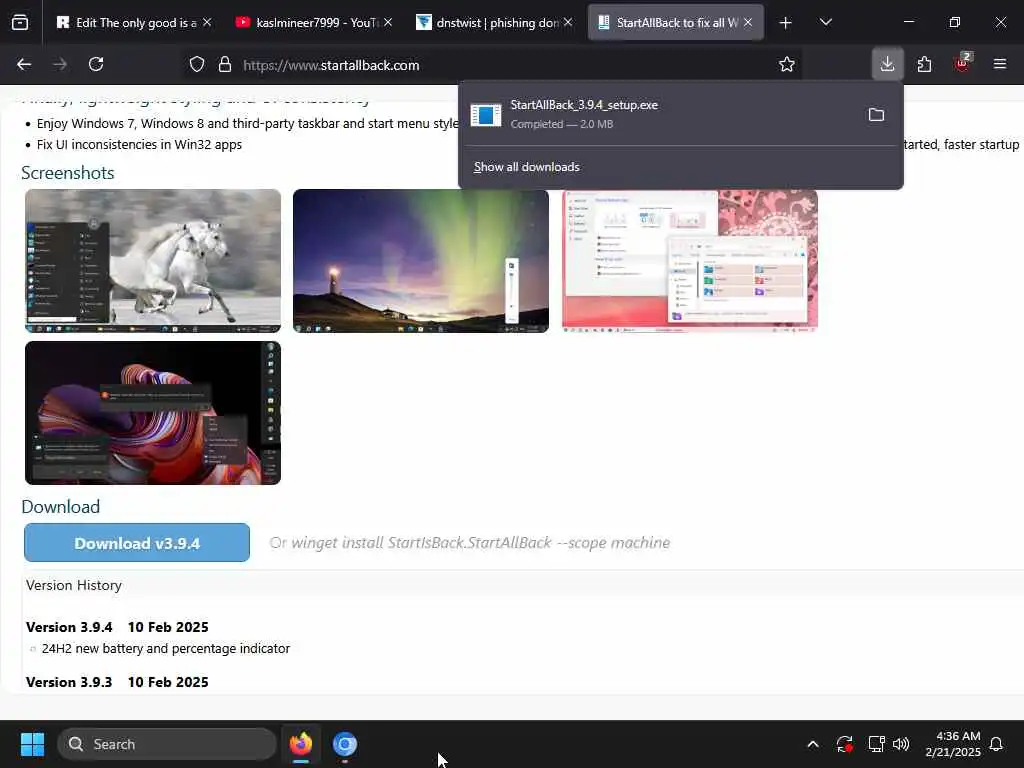Screen dimensions: 1024x768
Task: Open Chromium browser from the taskbar
Action: click(x=345, y=744)
